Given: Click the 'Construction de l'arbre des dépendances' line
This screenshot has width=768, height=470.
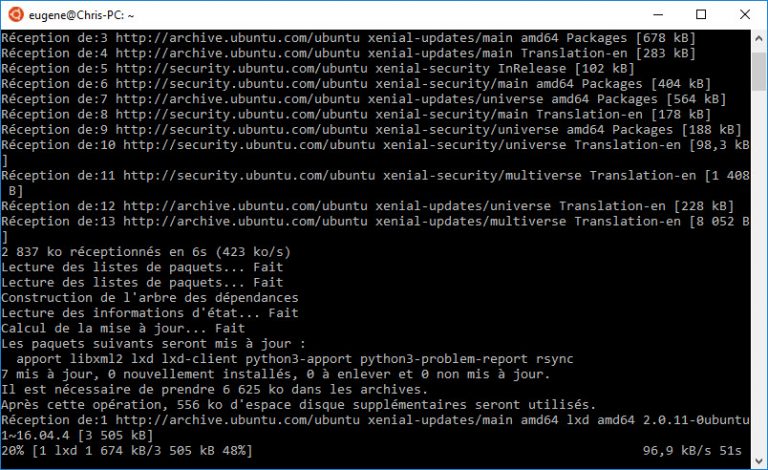Looking at the screenshot, I should tap(150, 298).
